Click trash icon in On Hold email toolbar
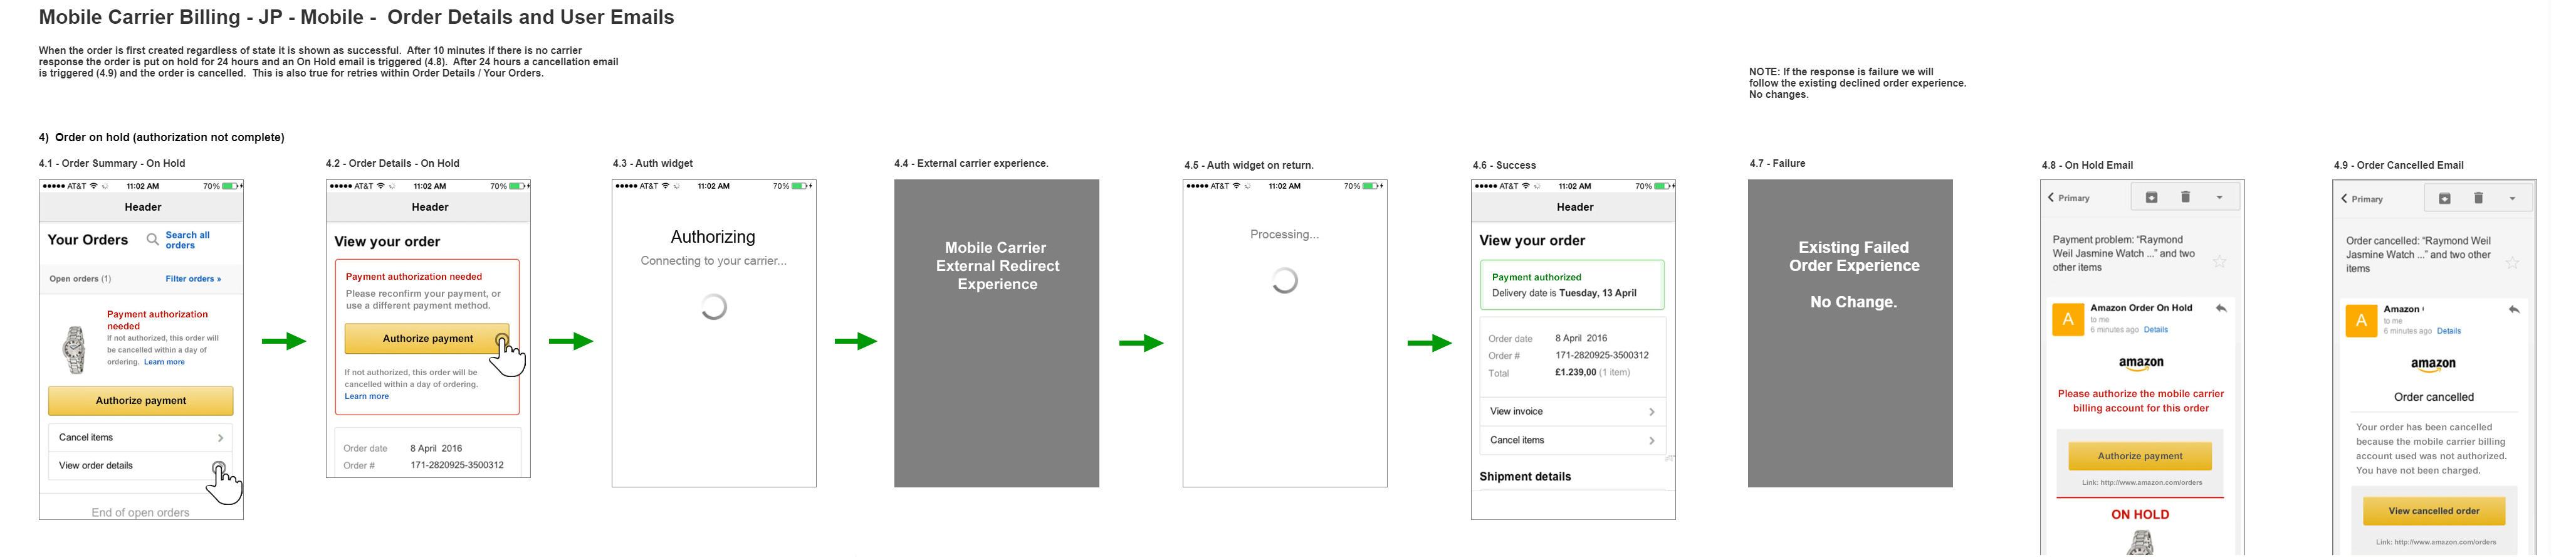Image resolution: width=2576 pixels, height=557 pixels. tap(2185, 198)
